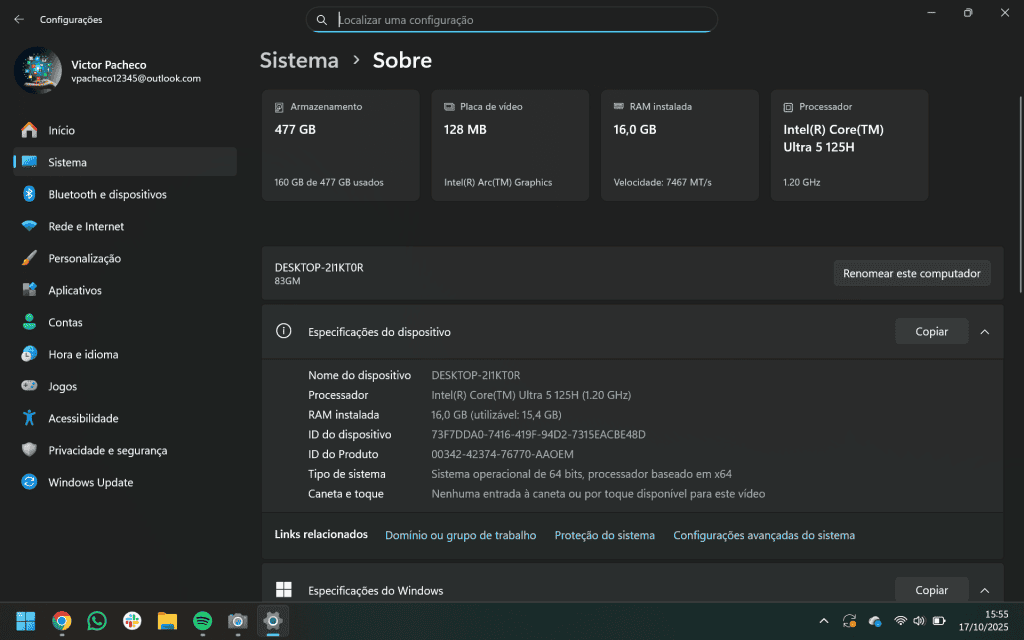
Task: Open Configurações avançadas do sistema
Action: [x=763, y=535]
